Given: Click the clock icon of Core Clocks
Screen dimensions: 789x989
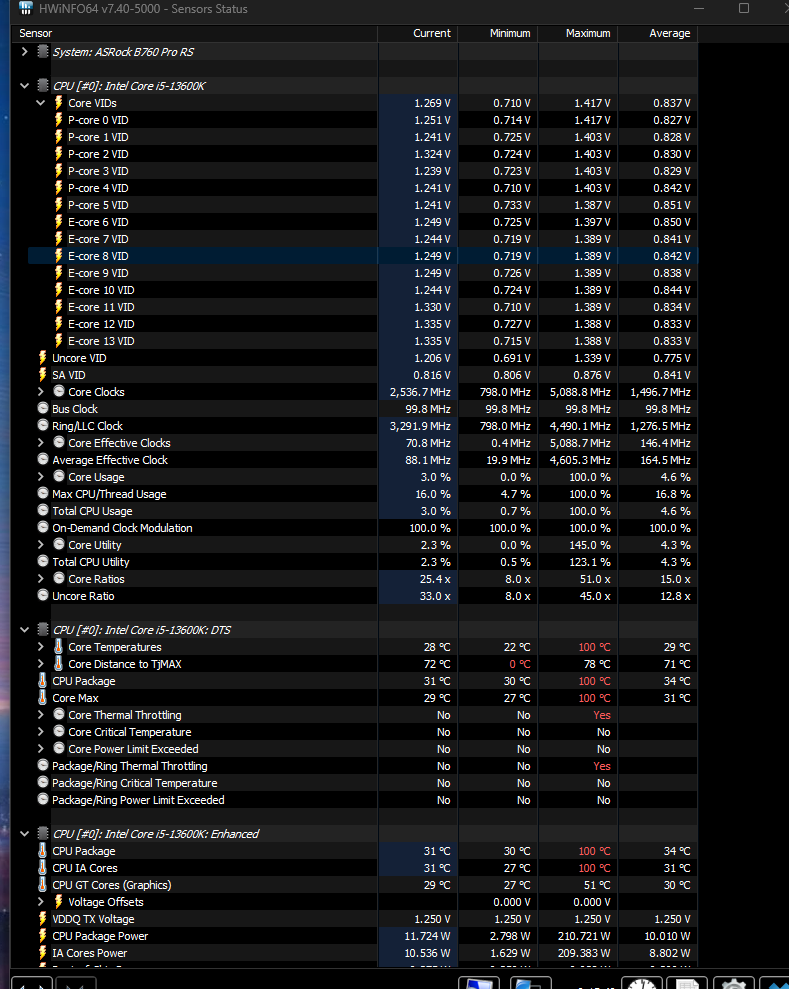Looking at the screenshot, I should tap(59, 391).
